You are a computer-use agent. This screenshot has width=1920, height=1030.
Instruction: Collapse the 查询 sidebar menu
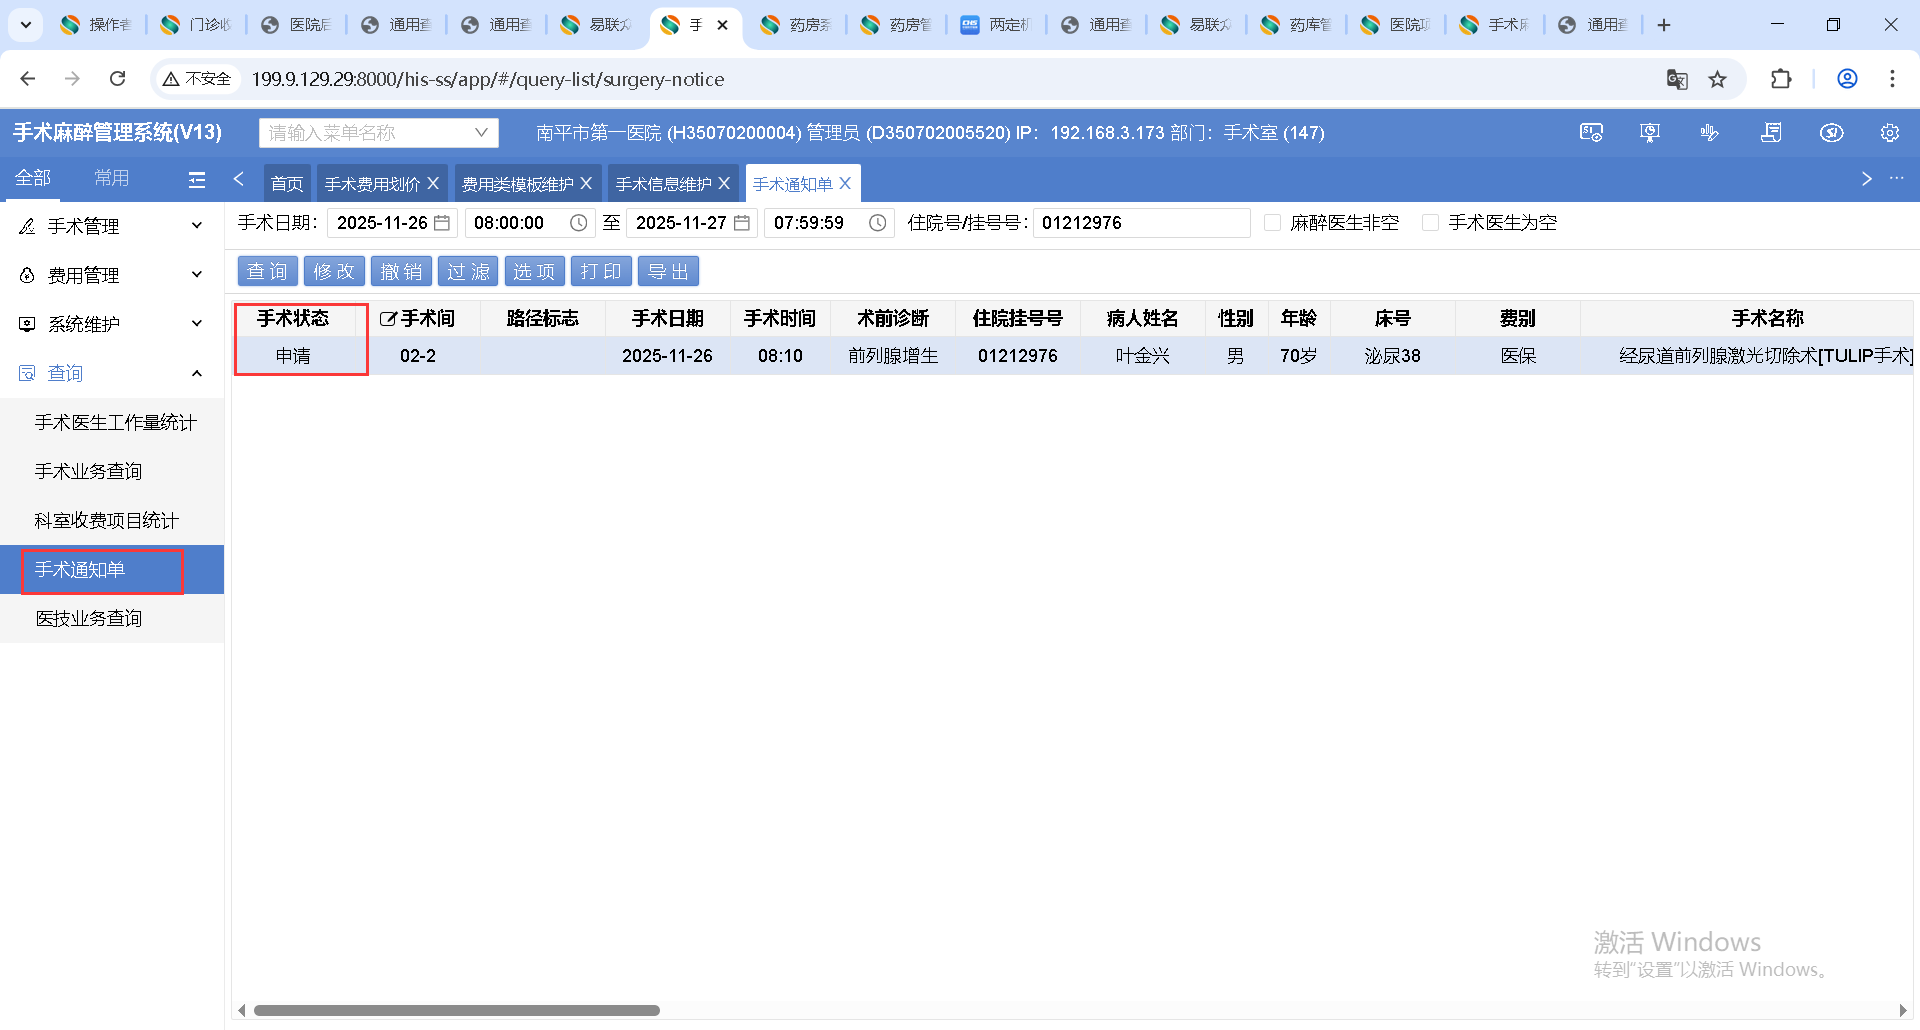click(112, 374)
